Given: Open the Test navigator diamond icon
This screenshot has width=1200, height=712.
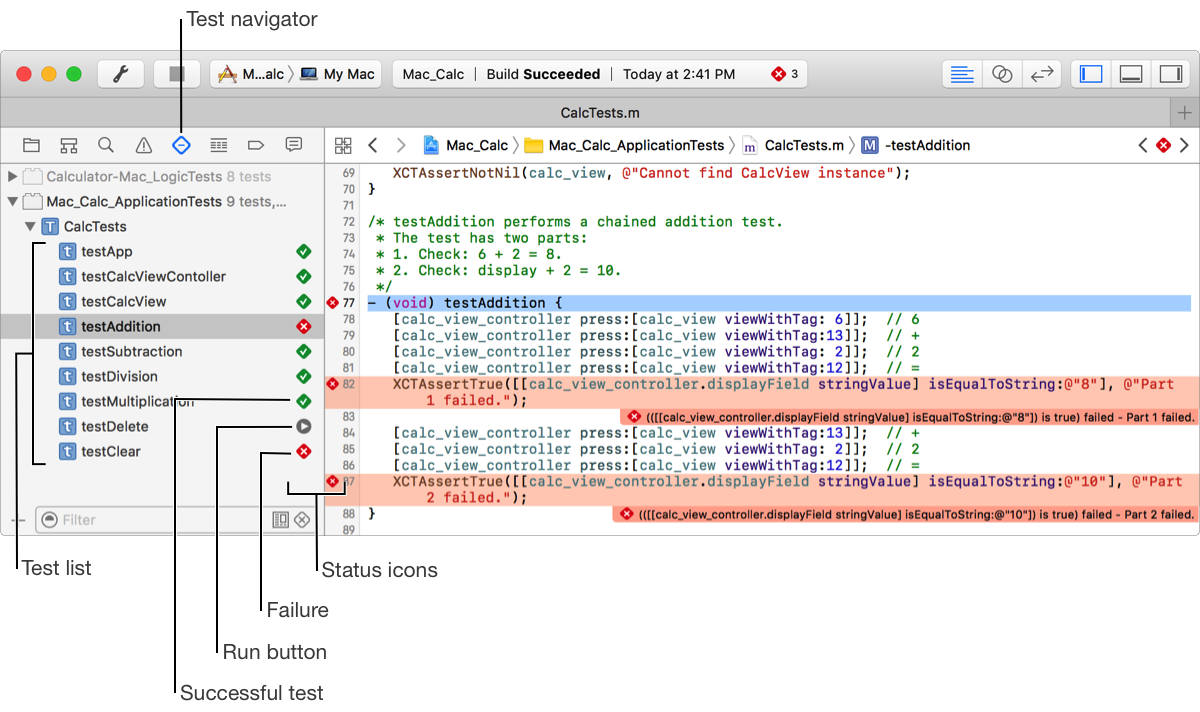Looking at the screenshot, I should tap(181, 145).
